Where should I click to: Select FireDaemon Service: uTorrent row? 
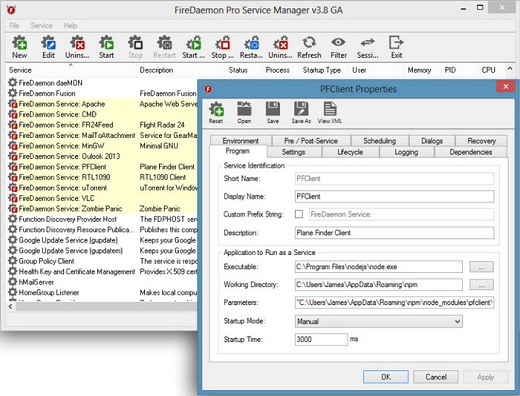tap(103, 188)
